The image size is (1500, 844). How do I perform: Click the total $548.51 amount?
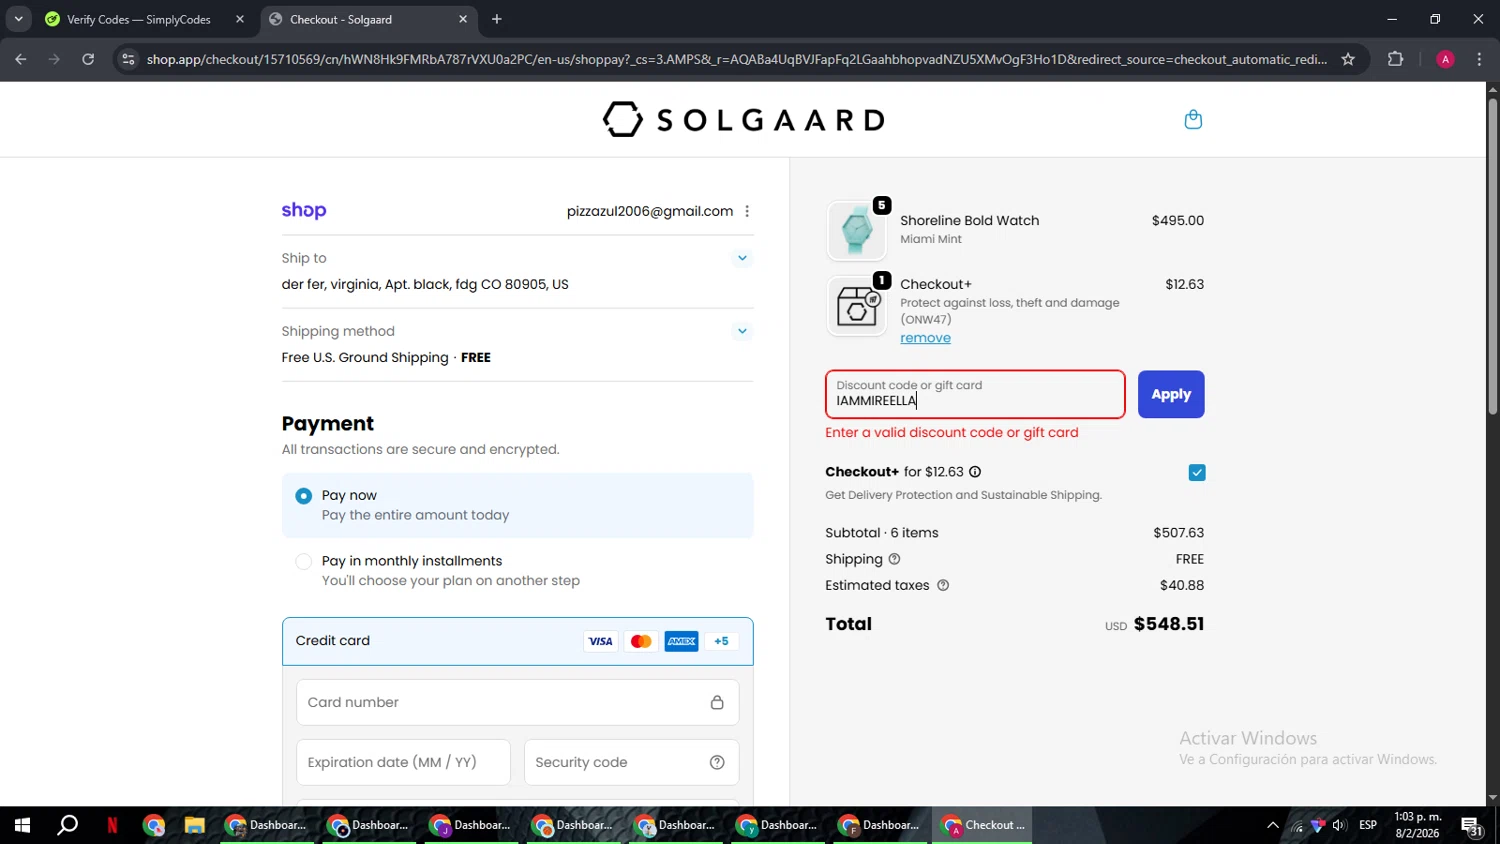point(1169,624)
